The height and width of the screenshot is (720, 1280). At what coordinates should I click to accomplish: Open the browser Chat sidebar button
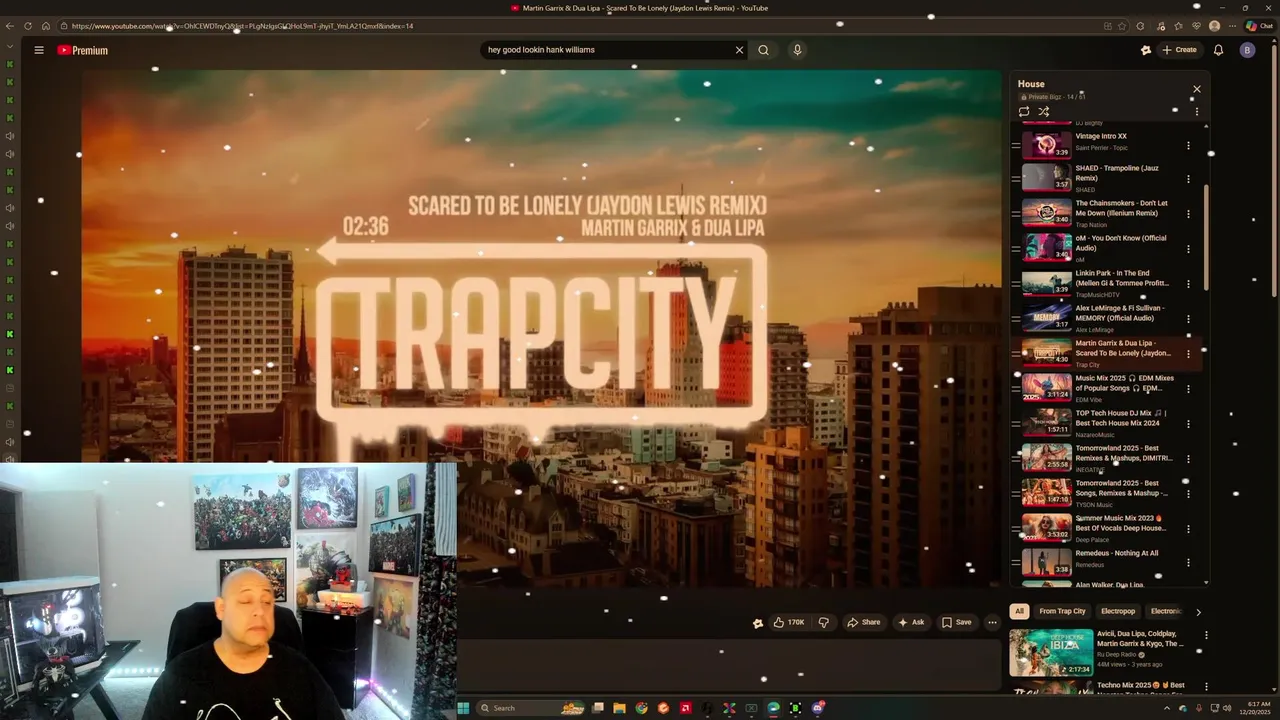(x=1259, y=26)
